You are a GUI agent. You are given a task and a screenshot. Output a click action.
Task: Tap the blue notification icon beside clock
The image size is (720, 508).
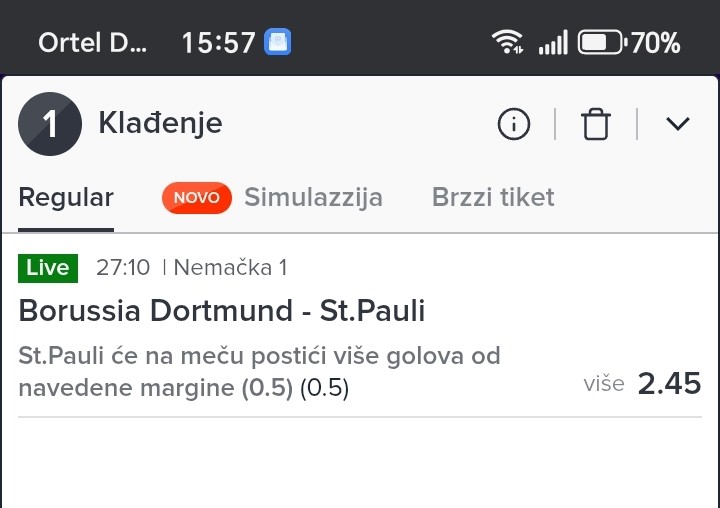[x=277, y=42]
